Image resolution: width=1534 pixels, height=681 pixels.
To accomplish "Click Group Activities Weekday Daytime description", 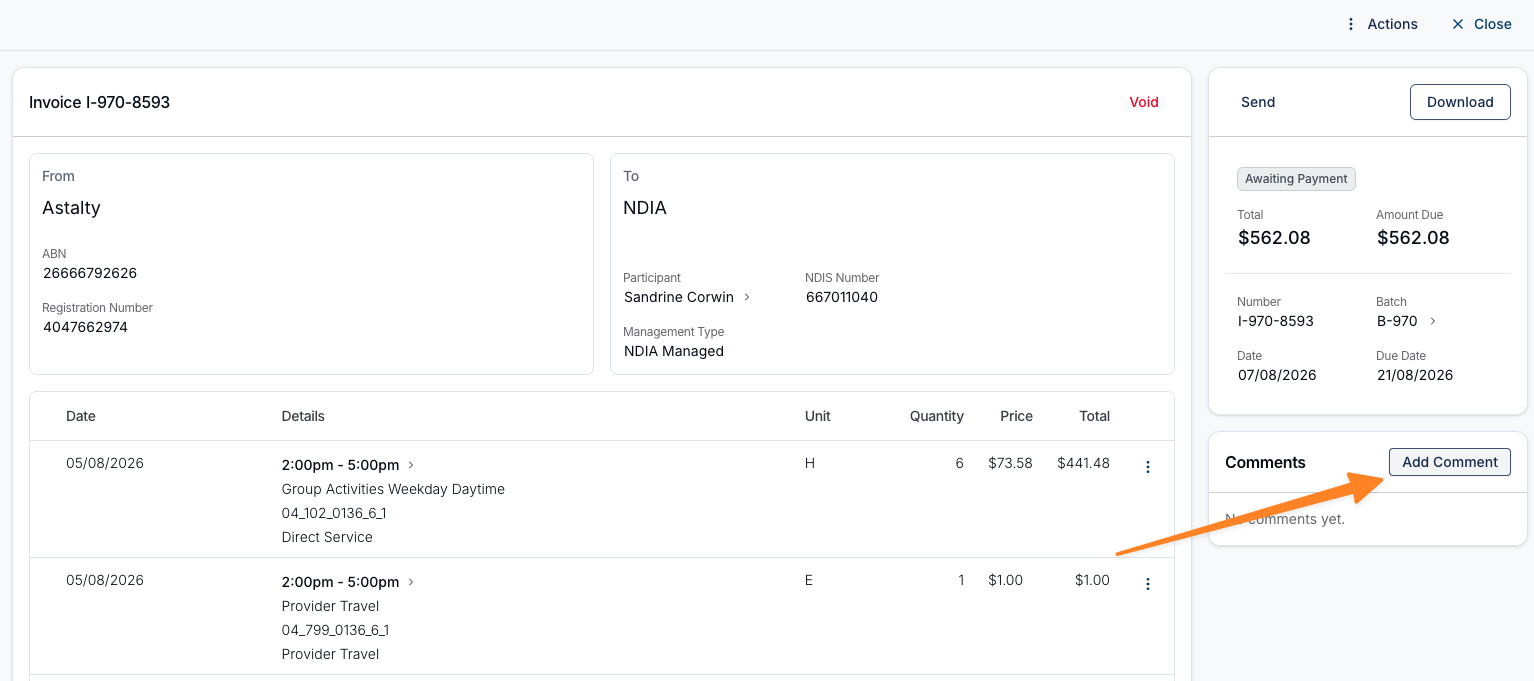I will [x=393, y=489].
